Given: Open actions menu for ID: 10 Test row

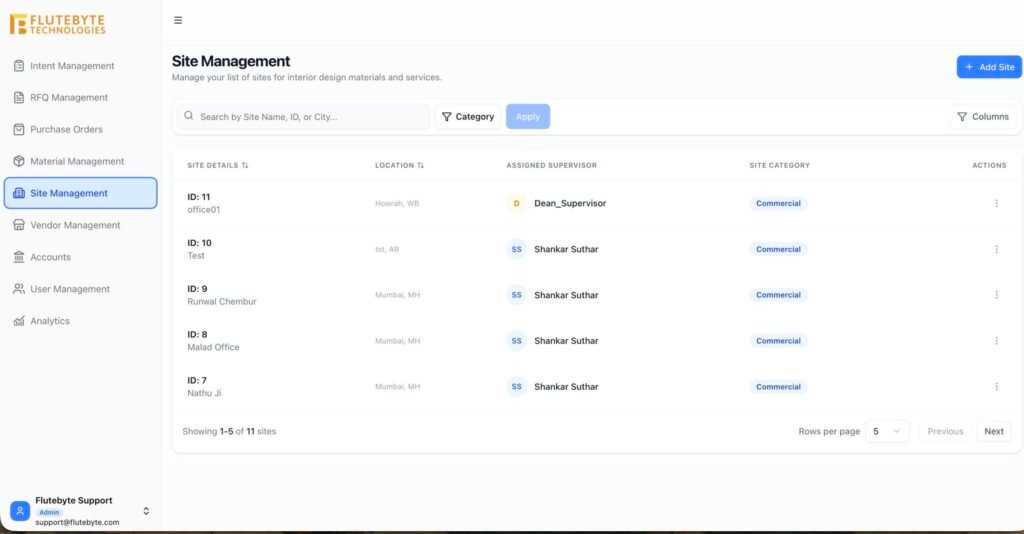Looking at the screenshot, I should coord(997,249).
